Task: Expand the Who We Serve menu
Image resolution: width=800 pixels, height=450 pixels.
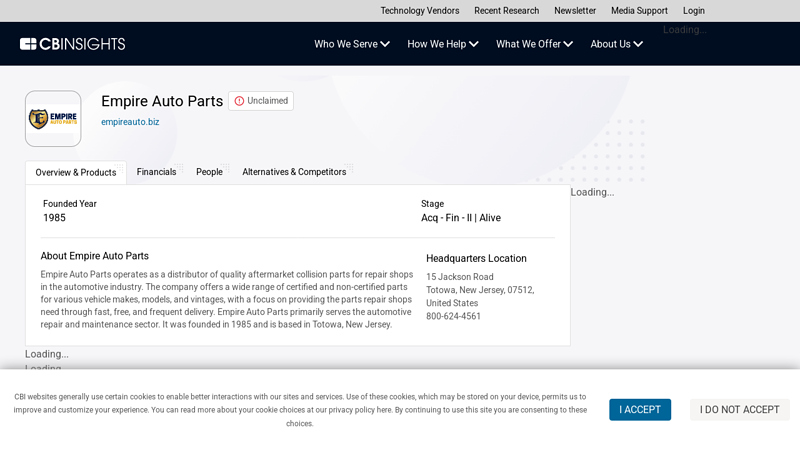Action: (352, 44)
